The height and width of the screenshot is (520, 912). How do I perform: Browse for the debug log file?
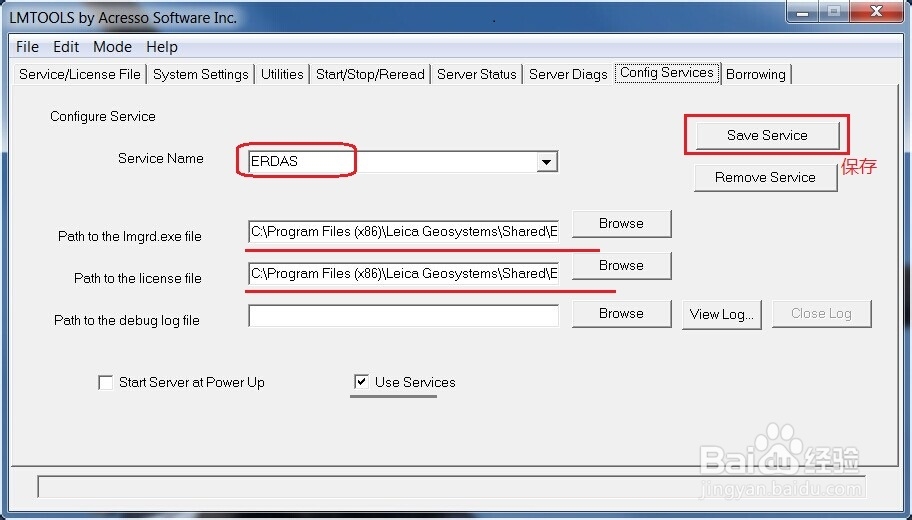(621, 314)
